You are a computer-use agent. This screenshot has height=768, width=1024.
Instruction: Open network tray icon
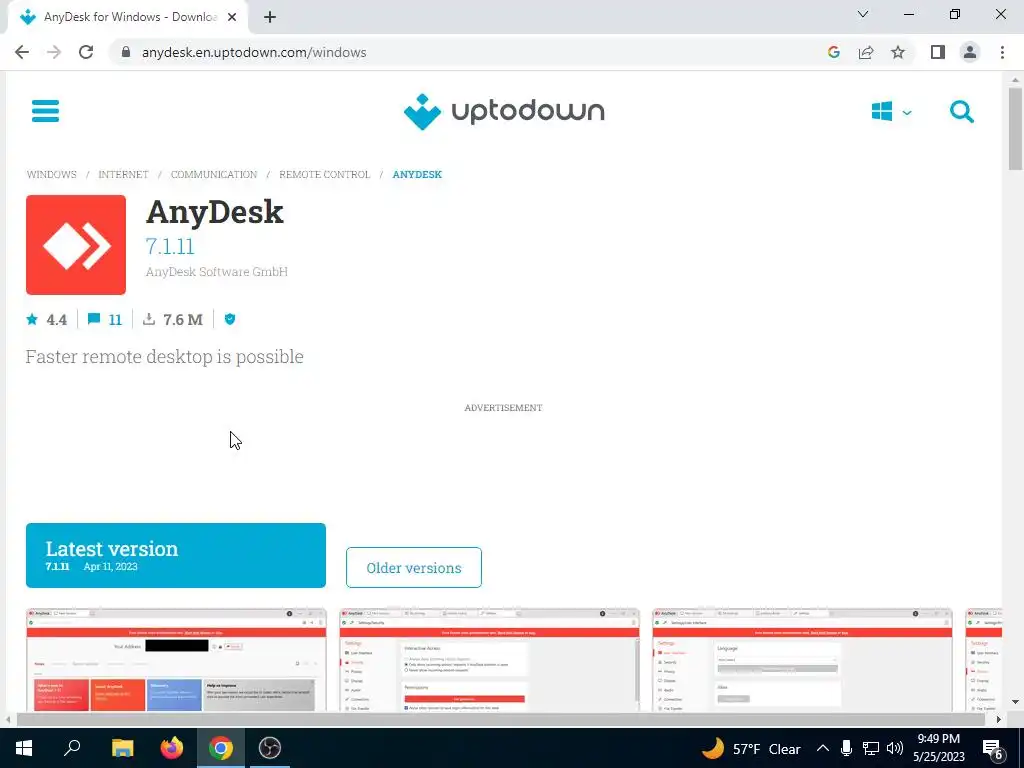point(871,748)
